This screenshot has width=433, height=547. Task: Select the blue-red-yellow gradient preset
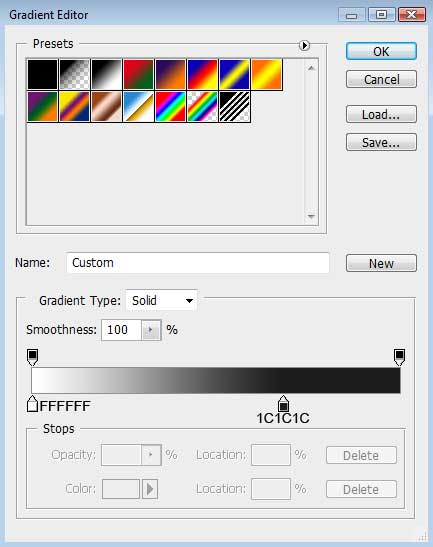point(203,74)
